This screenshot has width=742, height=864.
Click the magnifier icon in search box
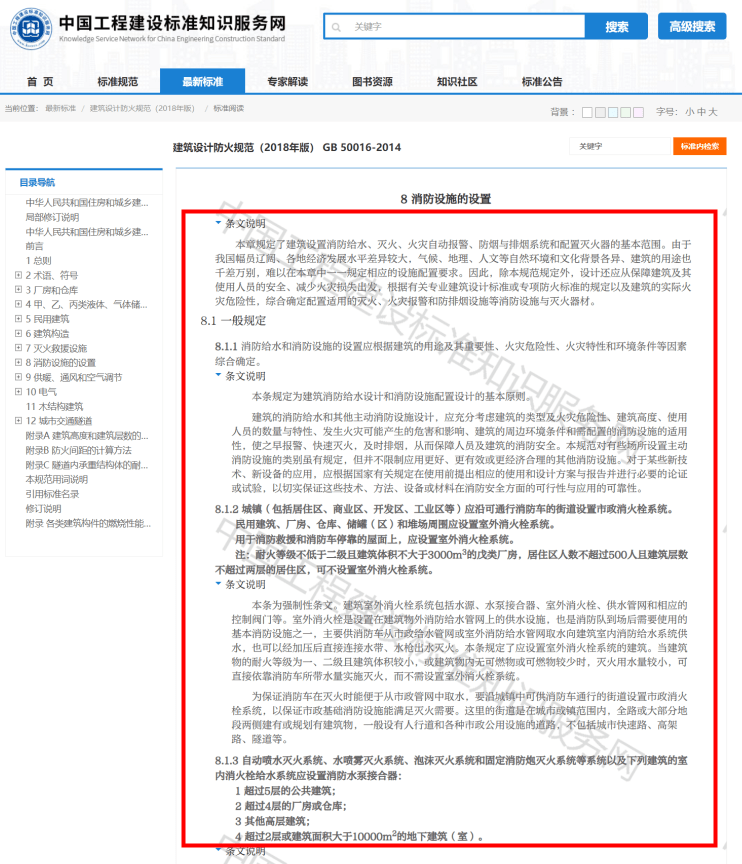[336, 27]
